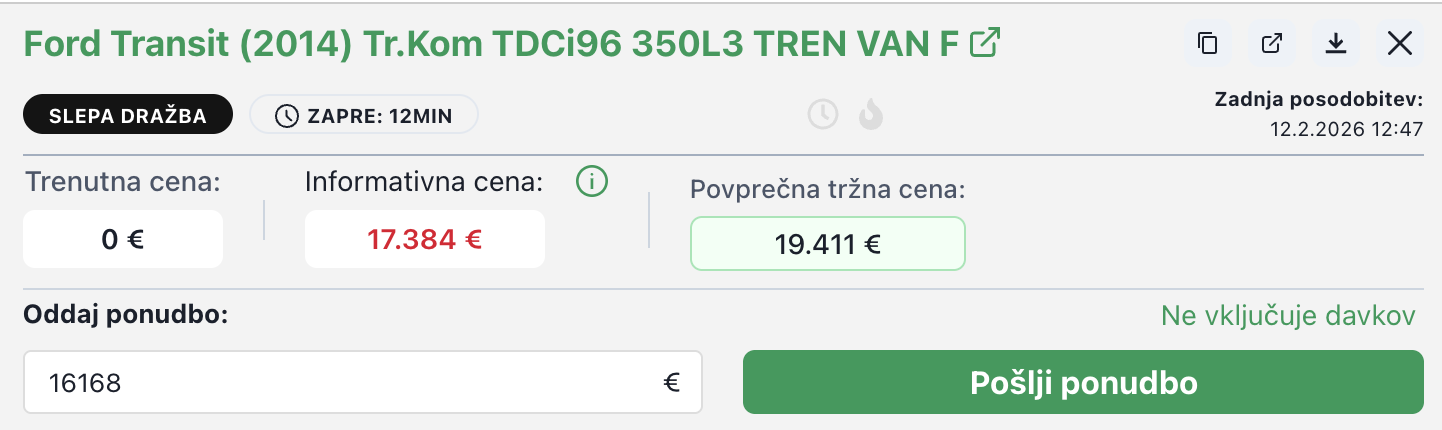1442x430 pixels.
Task: Copy the listing with the copy icon
Action: click(x=1208, y=43)
